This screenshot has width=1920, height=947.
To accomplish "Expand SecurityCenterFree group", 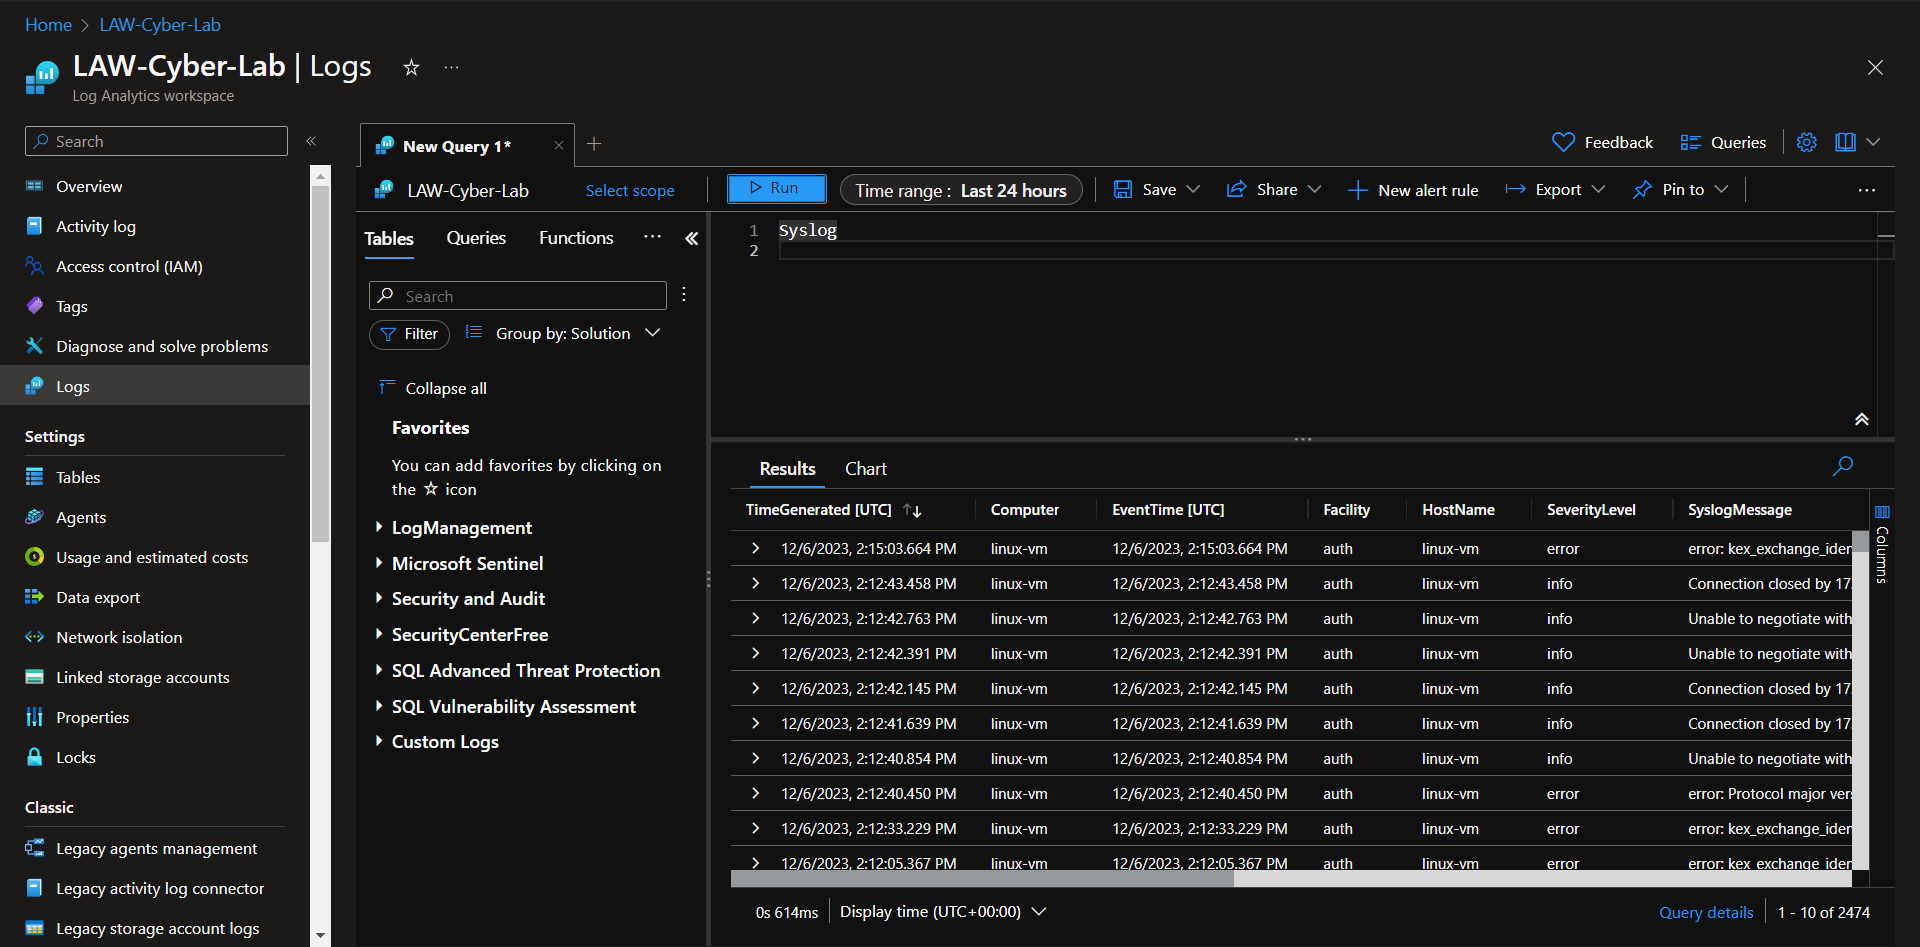I will [379, 634].
